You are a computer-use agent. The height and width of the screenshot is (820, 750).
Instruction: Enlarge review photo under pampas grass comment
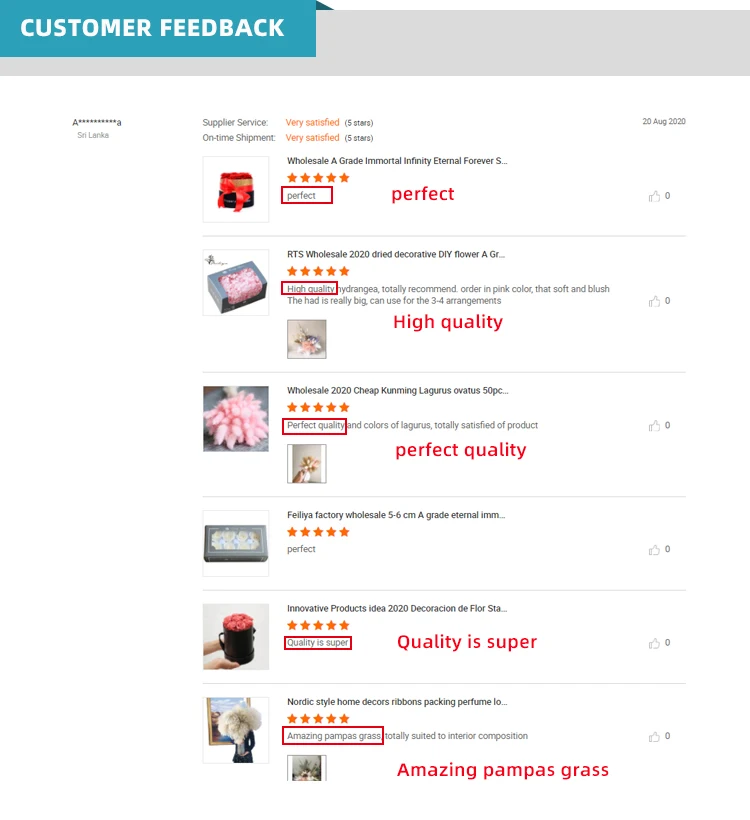(x=306, y=768)
